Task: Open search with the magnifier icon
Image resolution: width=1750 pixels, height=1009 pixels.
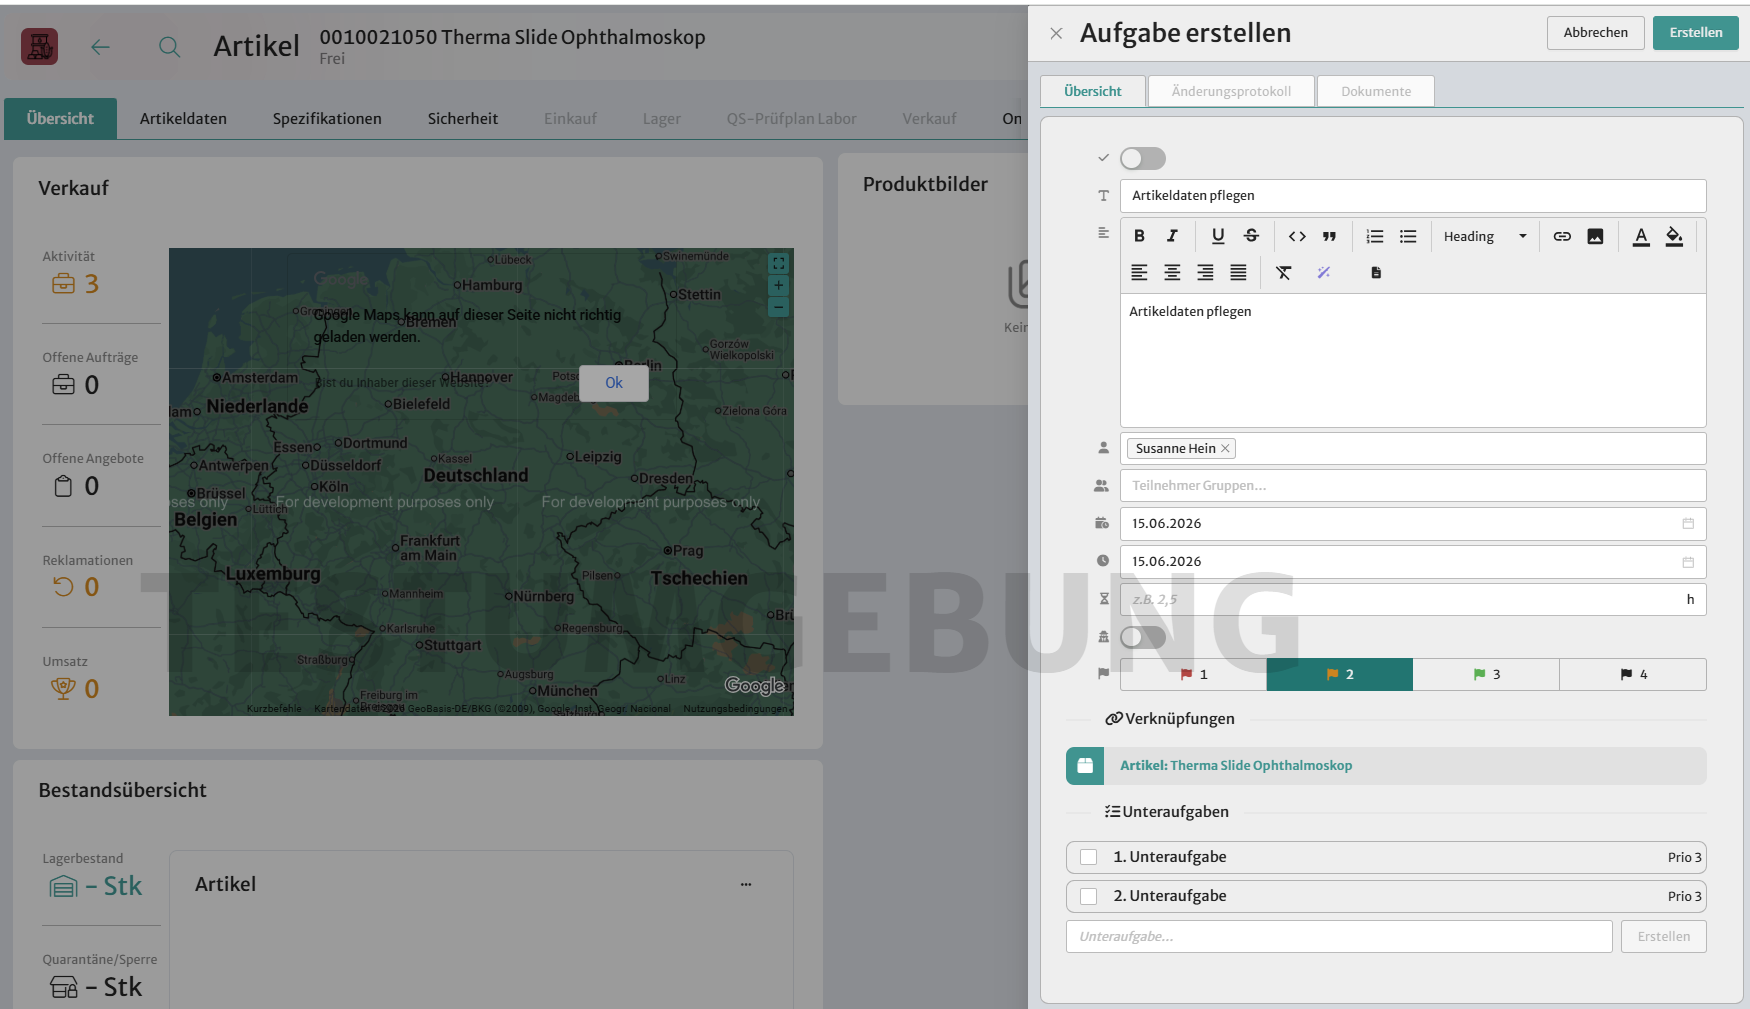Action: [170, 47]
